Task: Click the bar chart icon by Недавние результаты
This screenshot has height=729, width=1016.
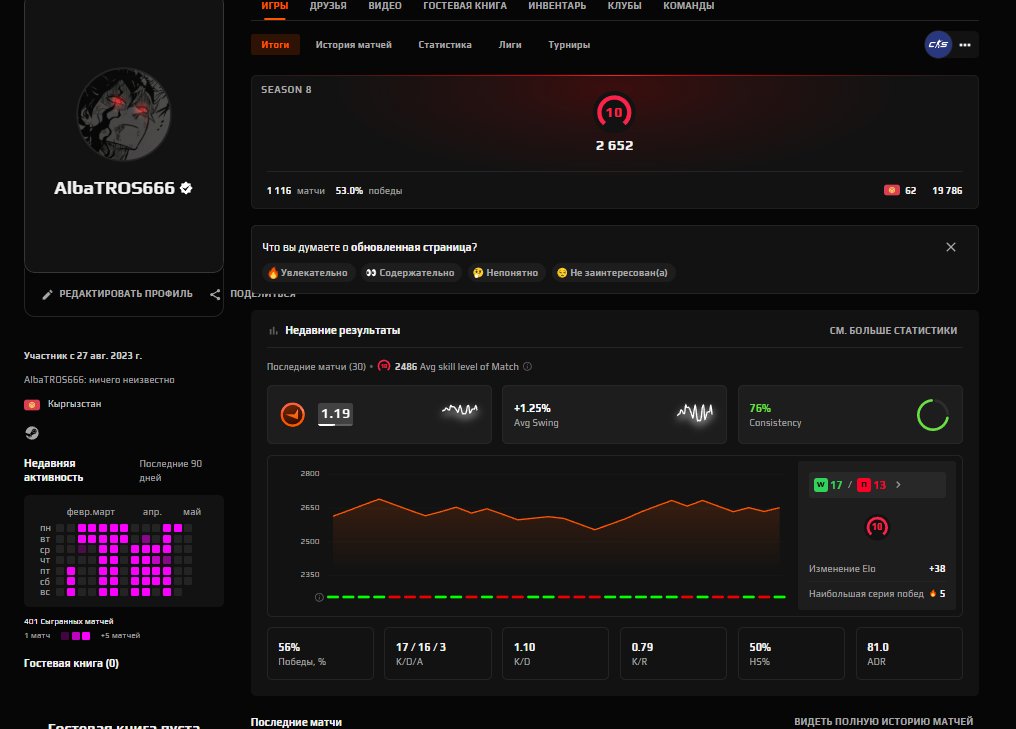Action: click(x=273, y=330)
